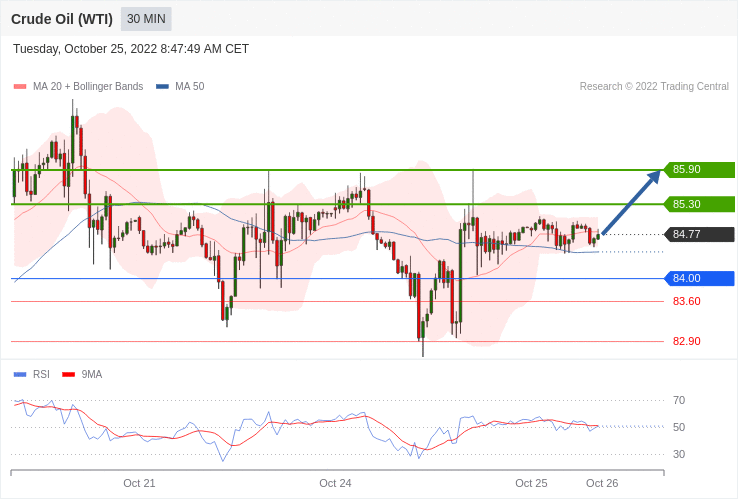Click the chart timestamp text

131,49
